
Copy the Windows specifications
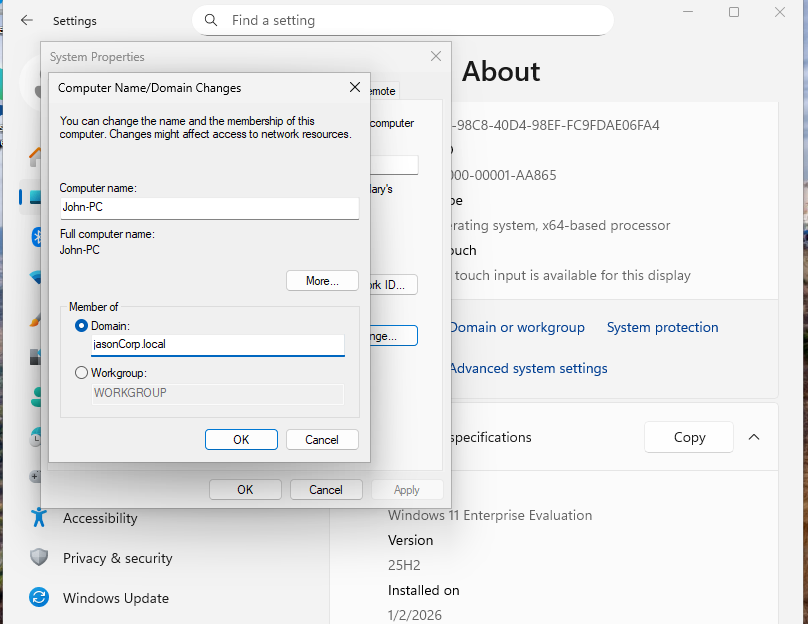689,437
